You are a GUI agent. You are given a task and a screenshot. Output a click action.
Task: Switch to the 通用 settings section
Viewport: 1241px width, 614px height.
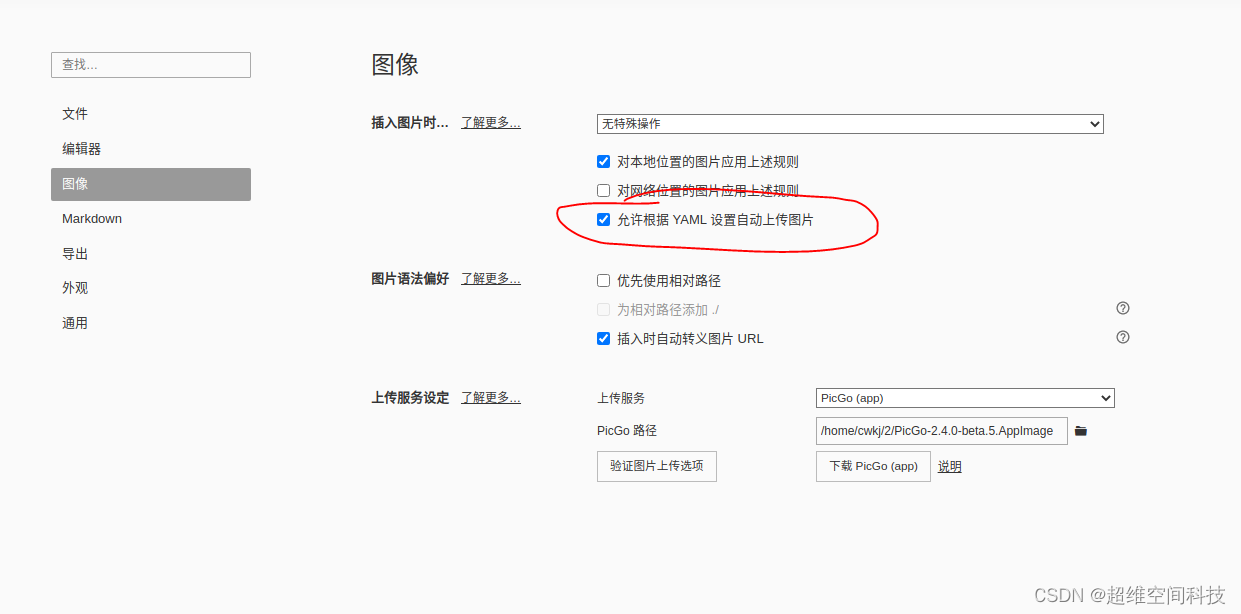coord(75,322)
